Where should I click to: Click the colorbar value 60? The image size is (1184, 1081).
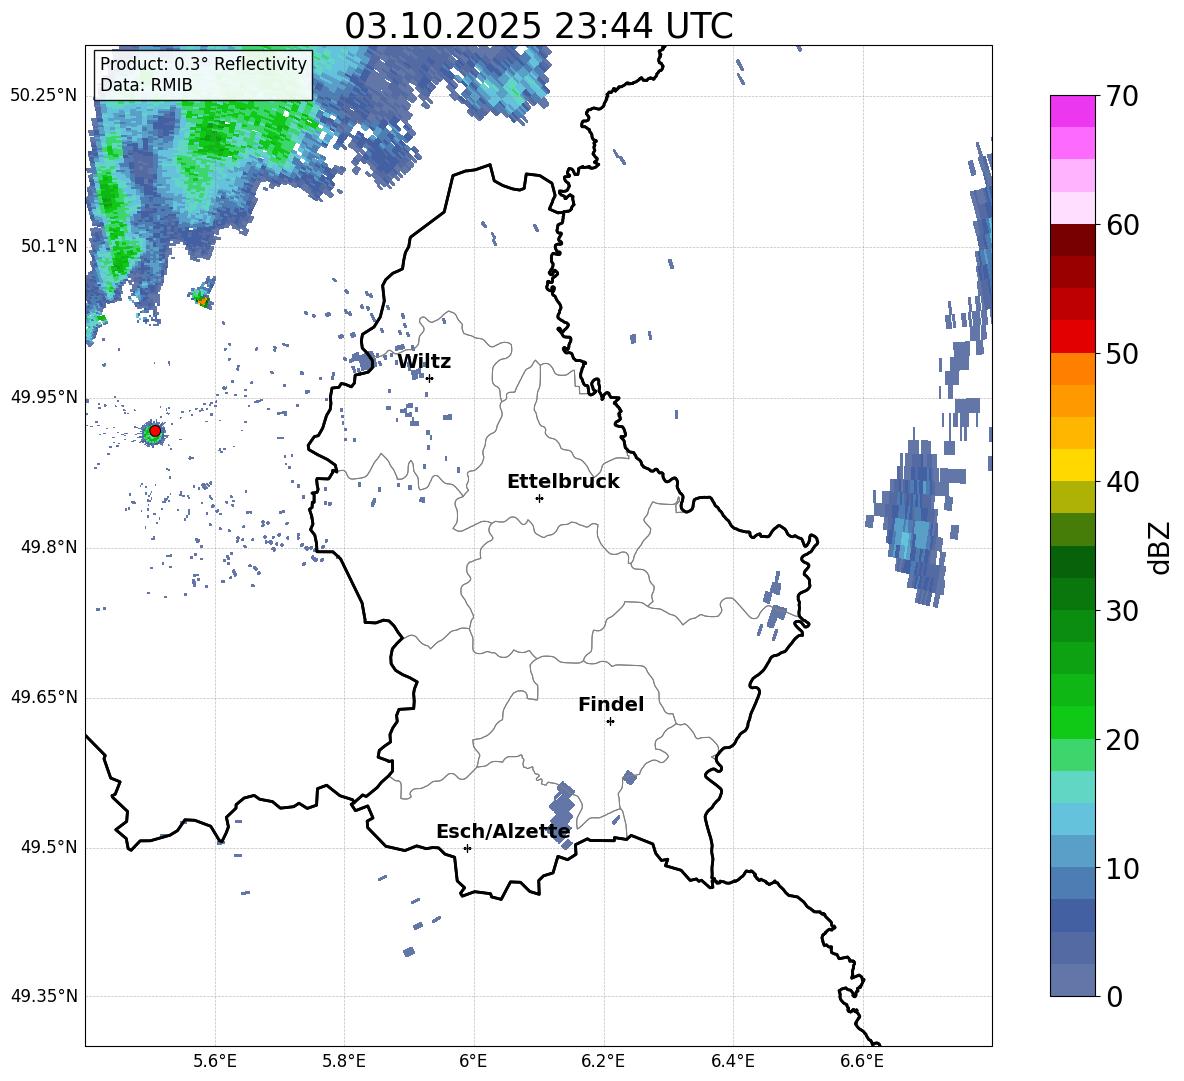pyautogui.click(x=1122, y=225)
